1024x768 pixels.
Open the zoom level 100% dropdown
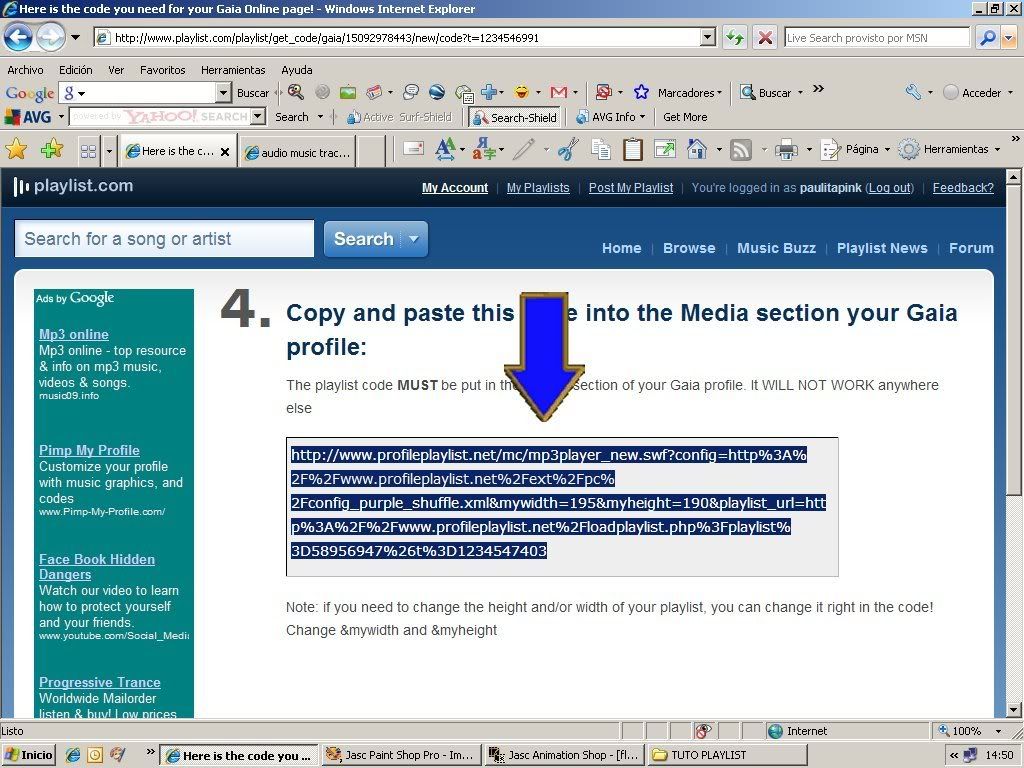point(998,731)
